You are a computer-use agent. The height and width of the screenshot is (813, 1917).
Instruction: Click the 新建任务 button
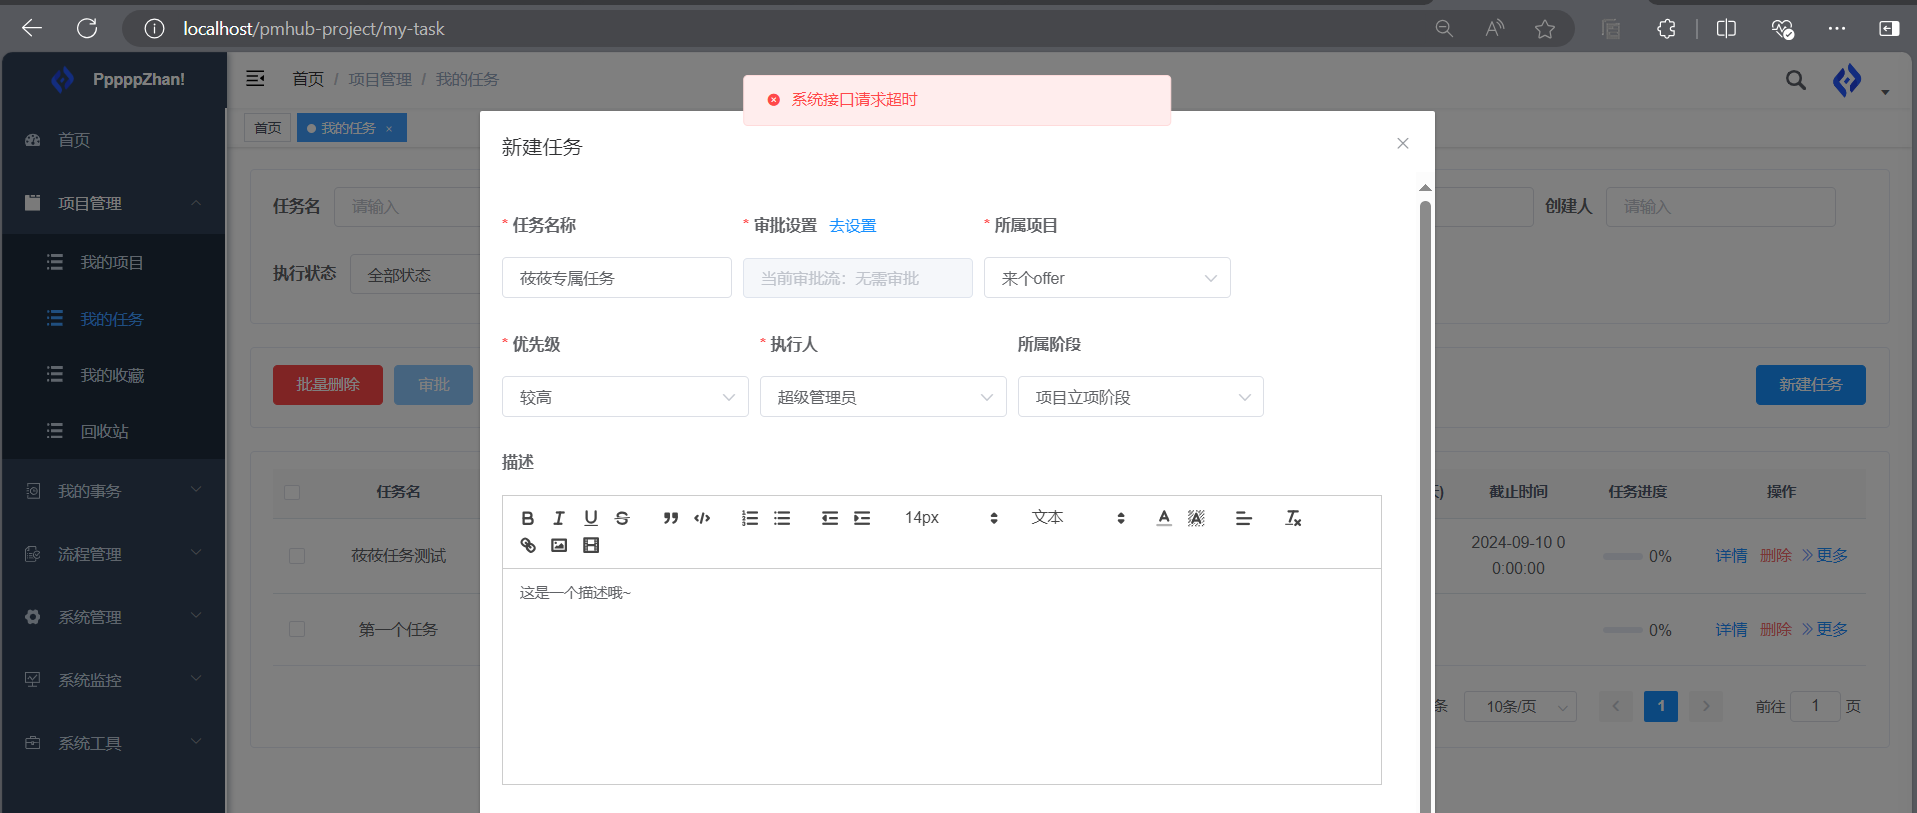(x=1810, y=385)
